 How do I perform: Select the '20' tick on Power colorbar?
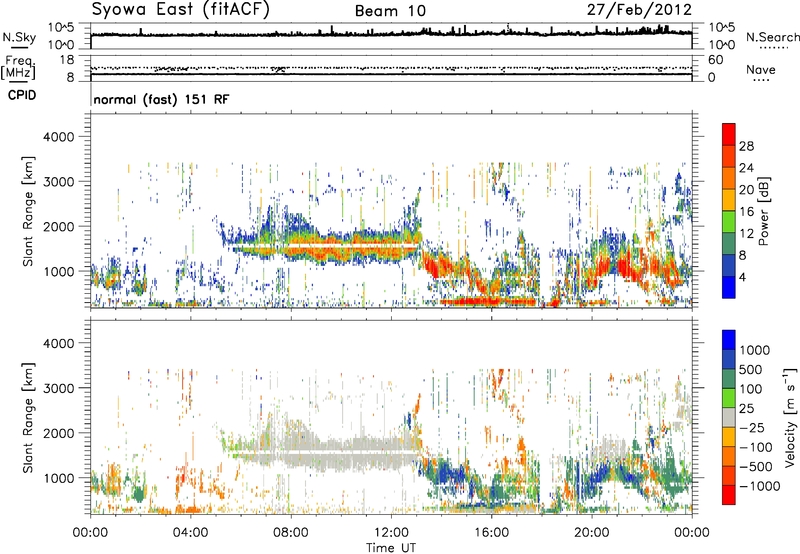click(746, 190)
